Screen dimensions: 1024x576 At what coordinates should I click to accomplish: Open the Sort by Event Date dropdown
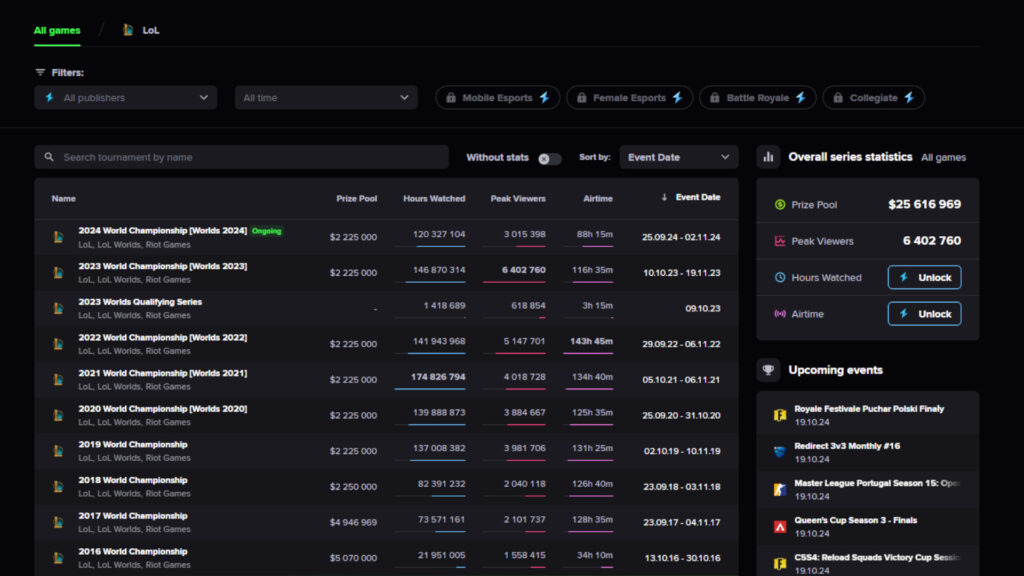coord(678,157)
